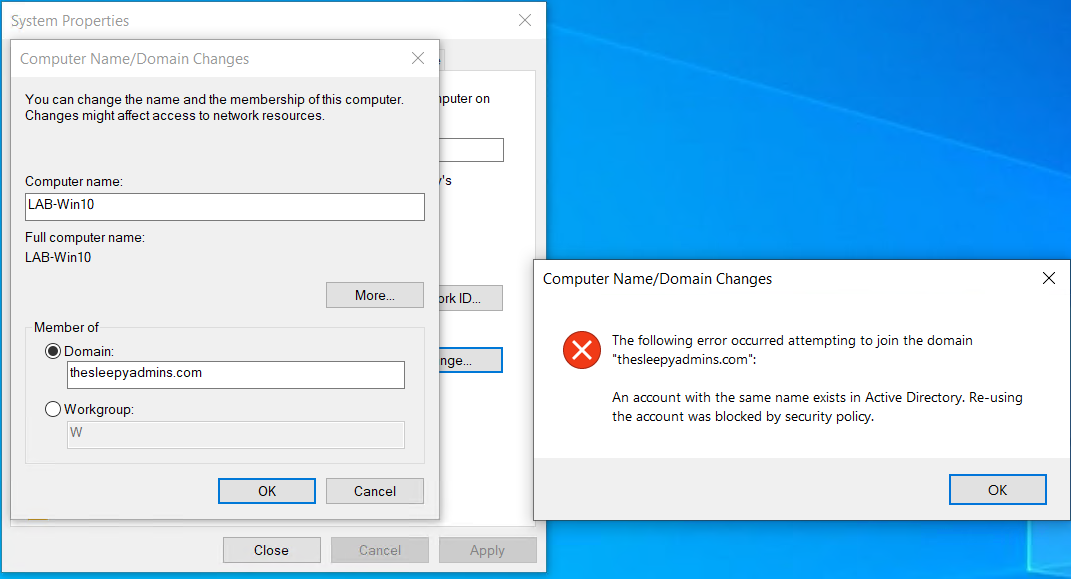
Task: Close the error dialog with its X button
Action: (1048, 278)
